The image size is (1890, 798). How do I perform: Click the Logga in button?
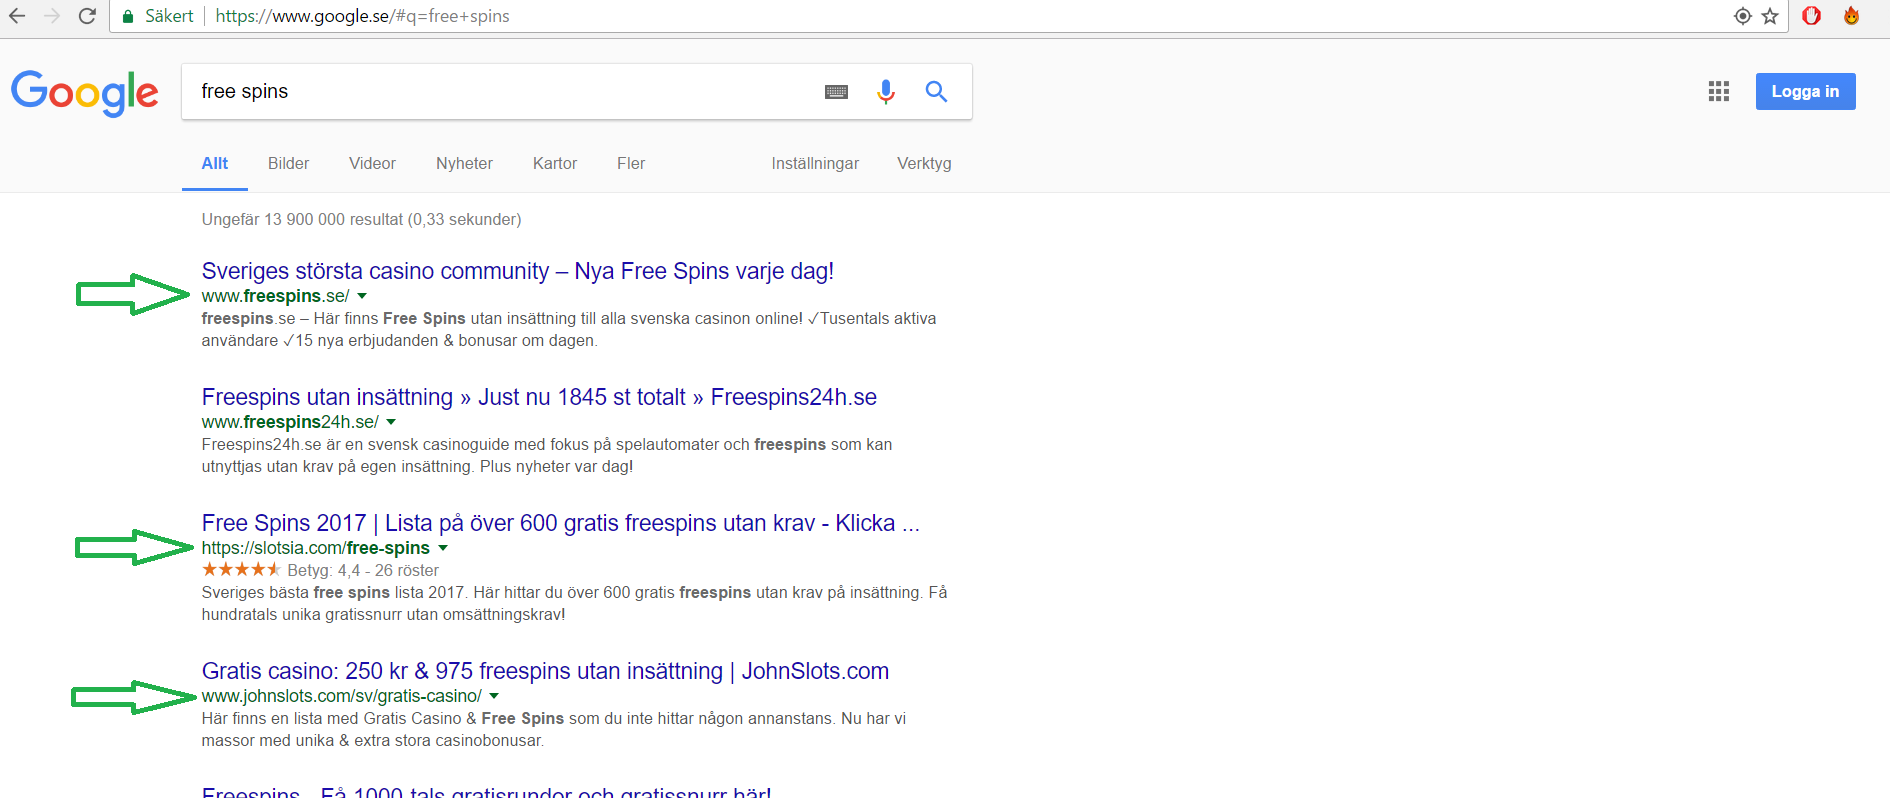(1805, 91)
